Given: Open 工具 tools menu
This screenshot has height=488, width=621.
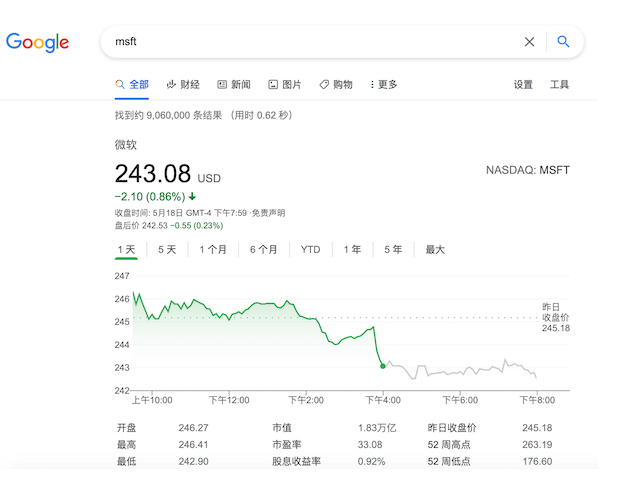Looking at the screenshot, I should point(559,84).
